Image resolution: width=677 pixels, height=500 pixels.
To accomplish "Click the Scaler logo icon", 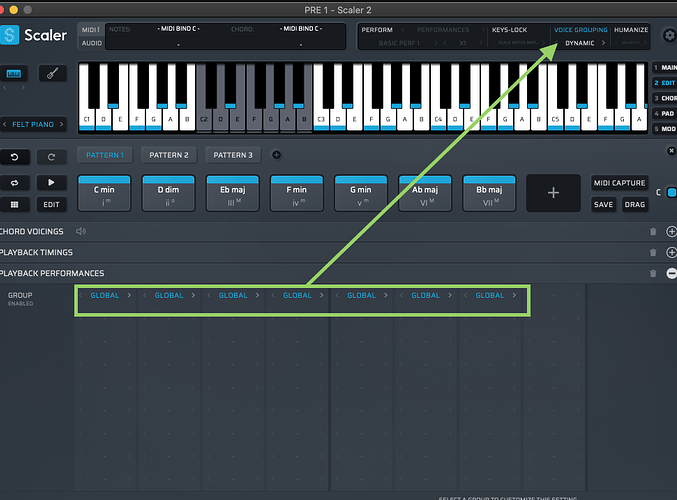I will tap(9, 35).
